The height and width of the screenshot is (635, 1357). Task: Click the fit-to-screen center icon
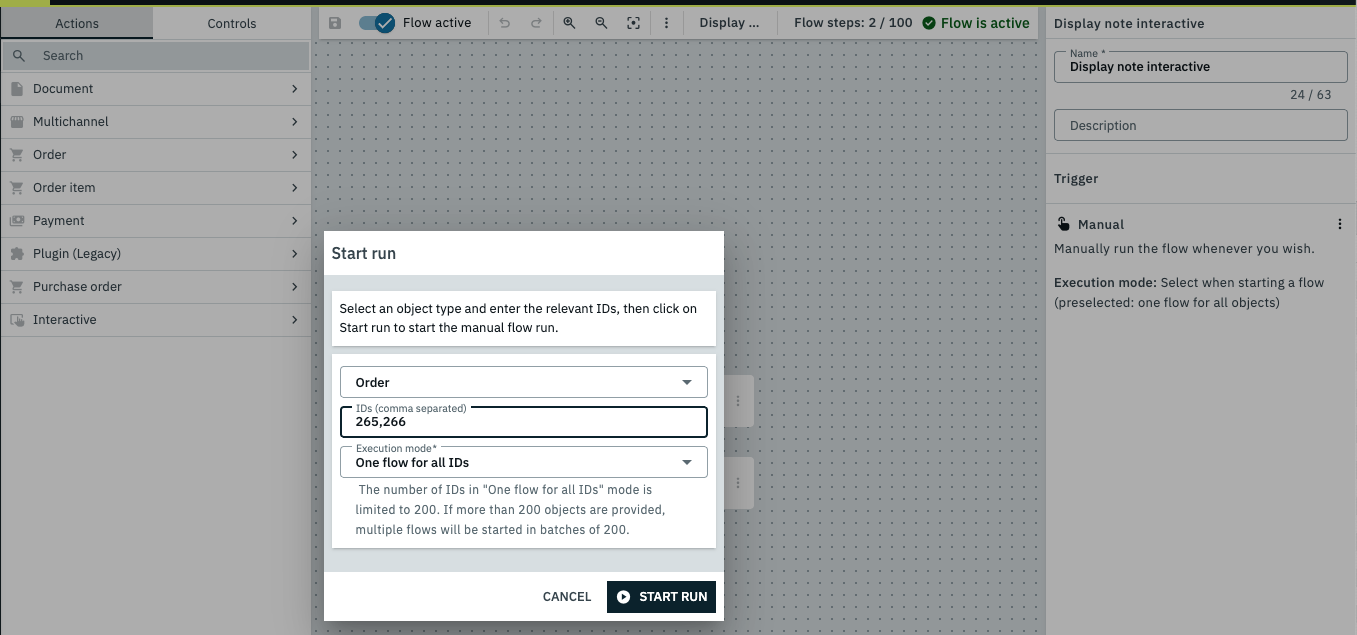633,23
